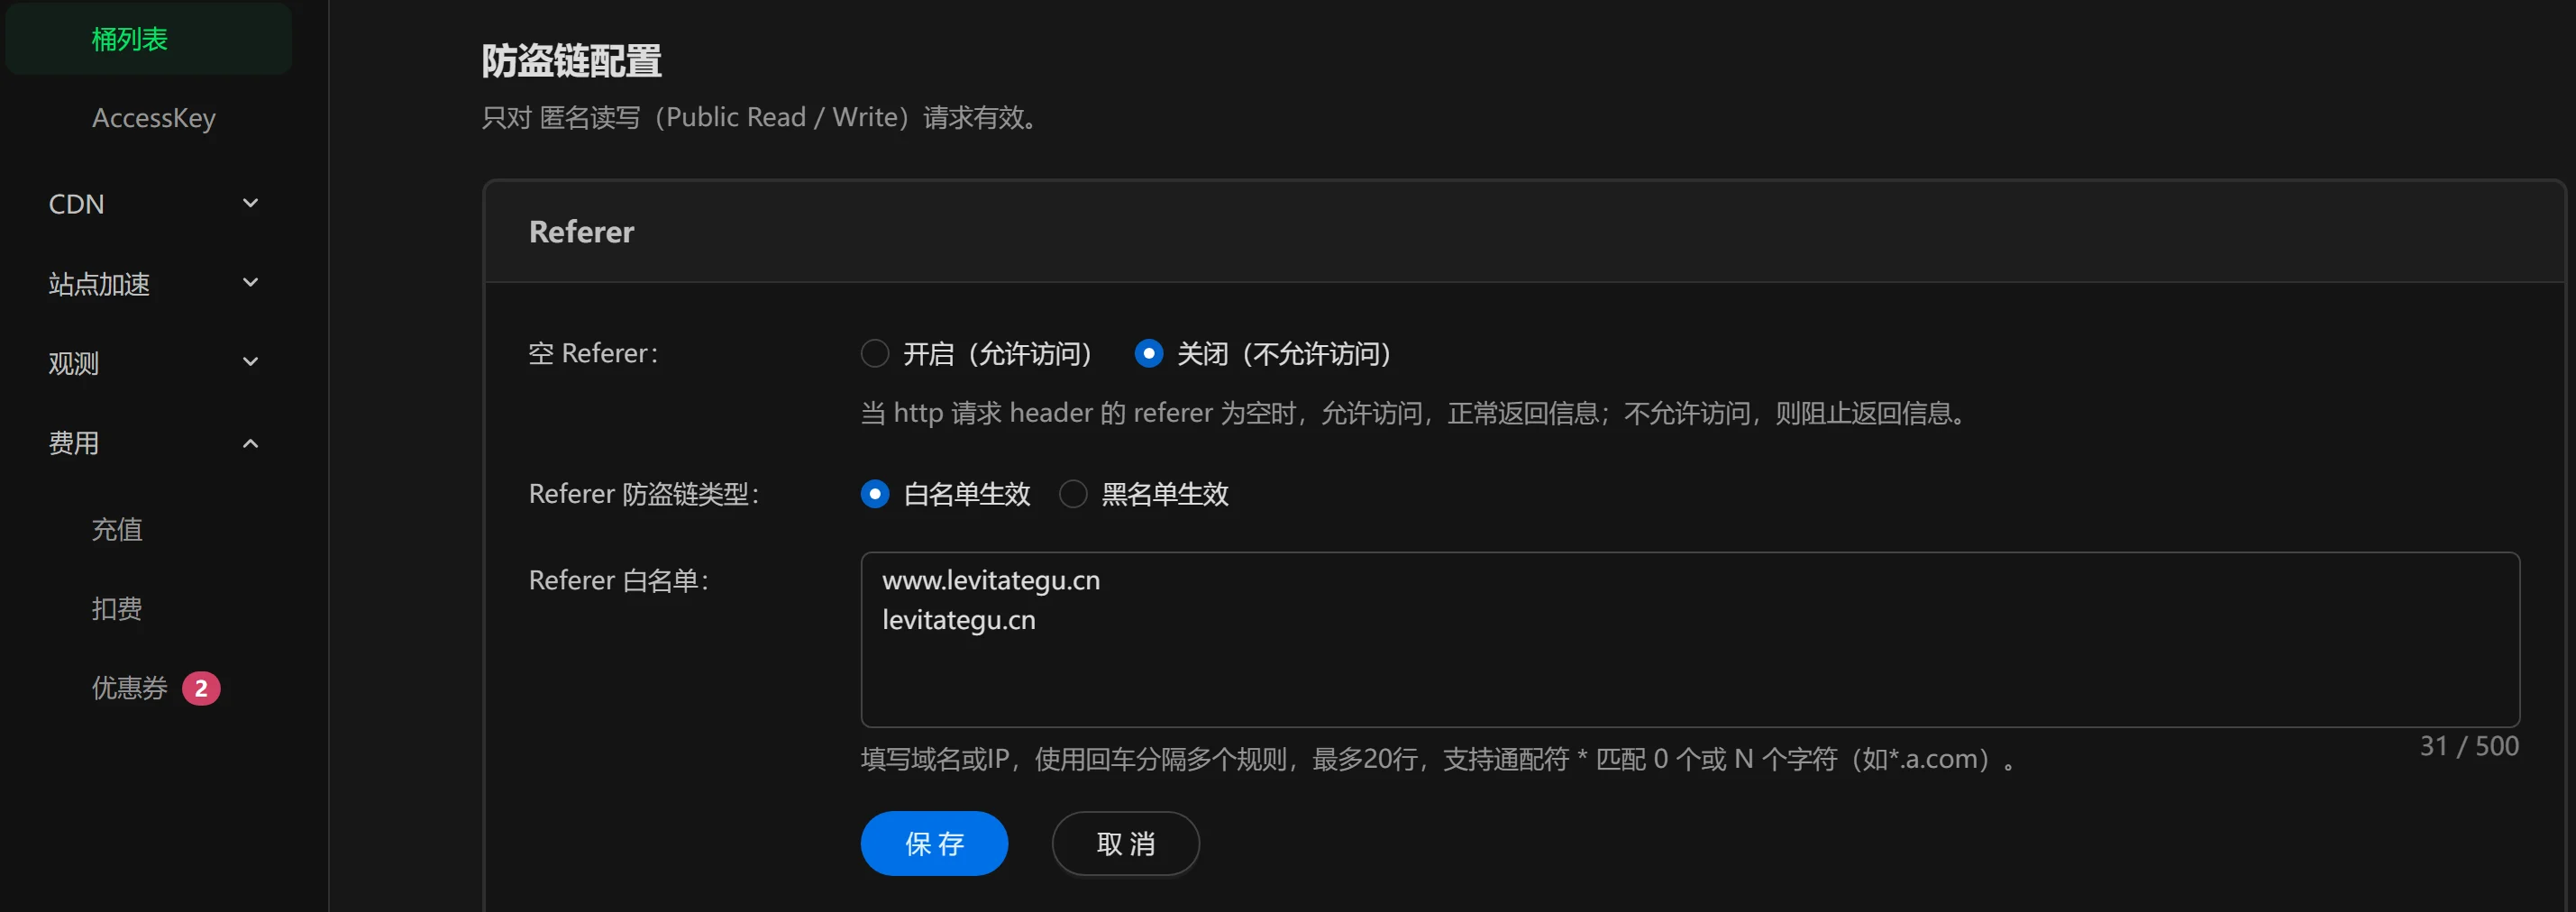The width and height of the screenshot is (2576, 912).
Task: Expand the 观测 menu chevron
Action: click(x=251, y=363)
